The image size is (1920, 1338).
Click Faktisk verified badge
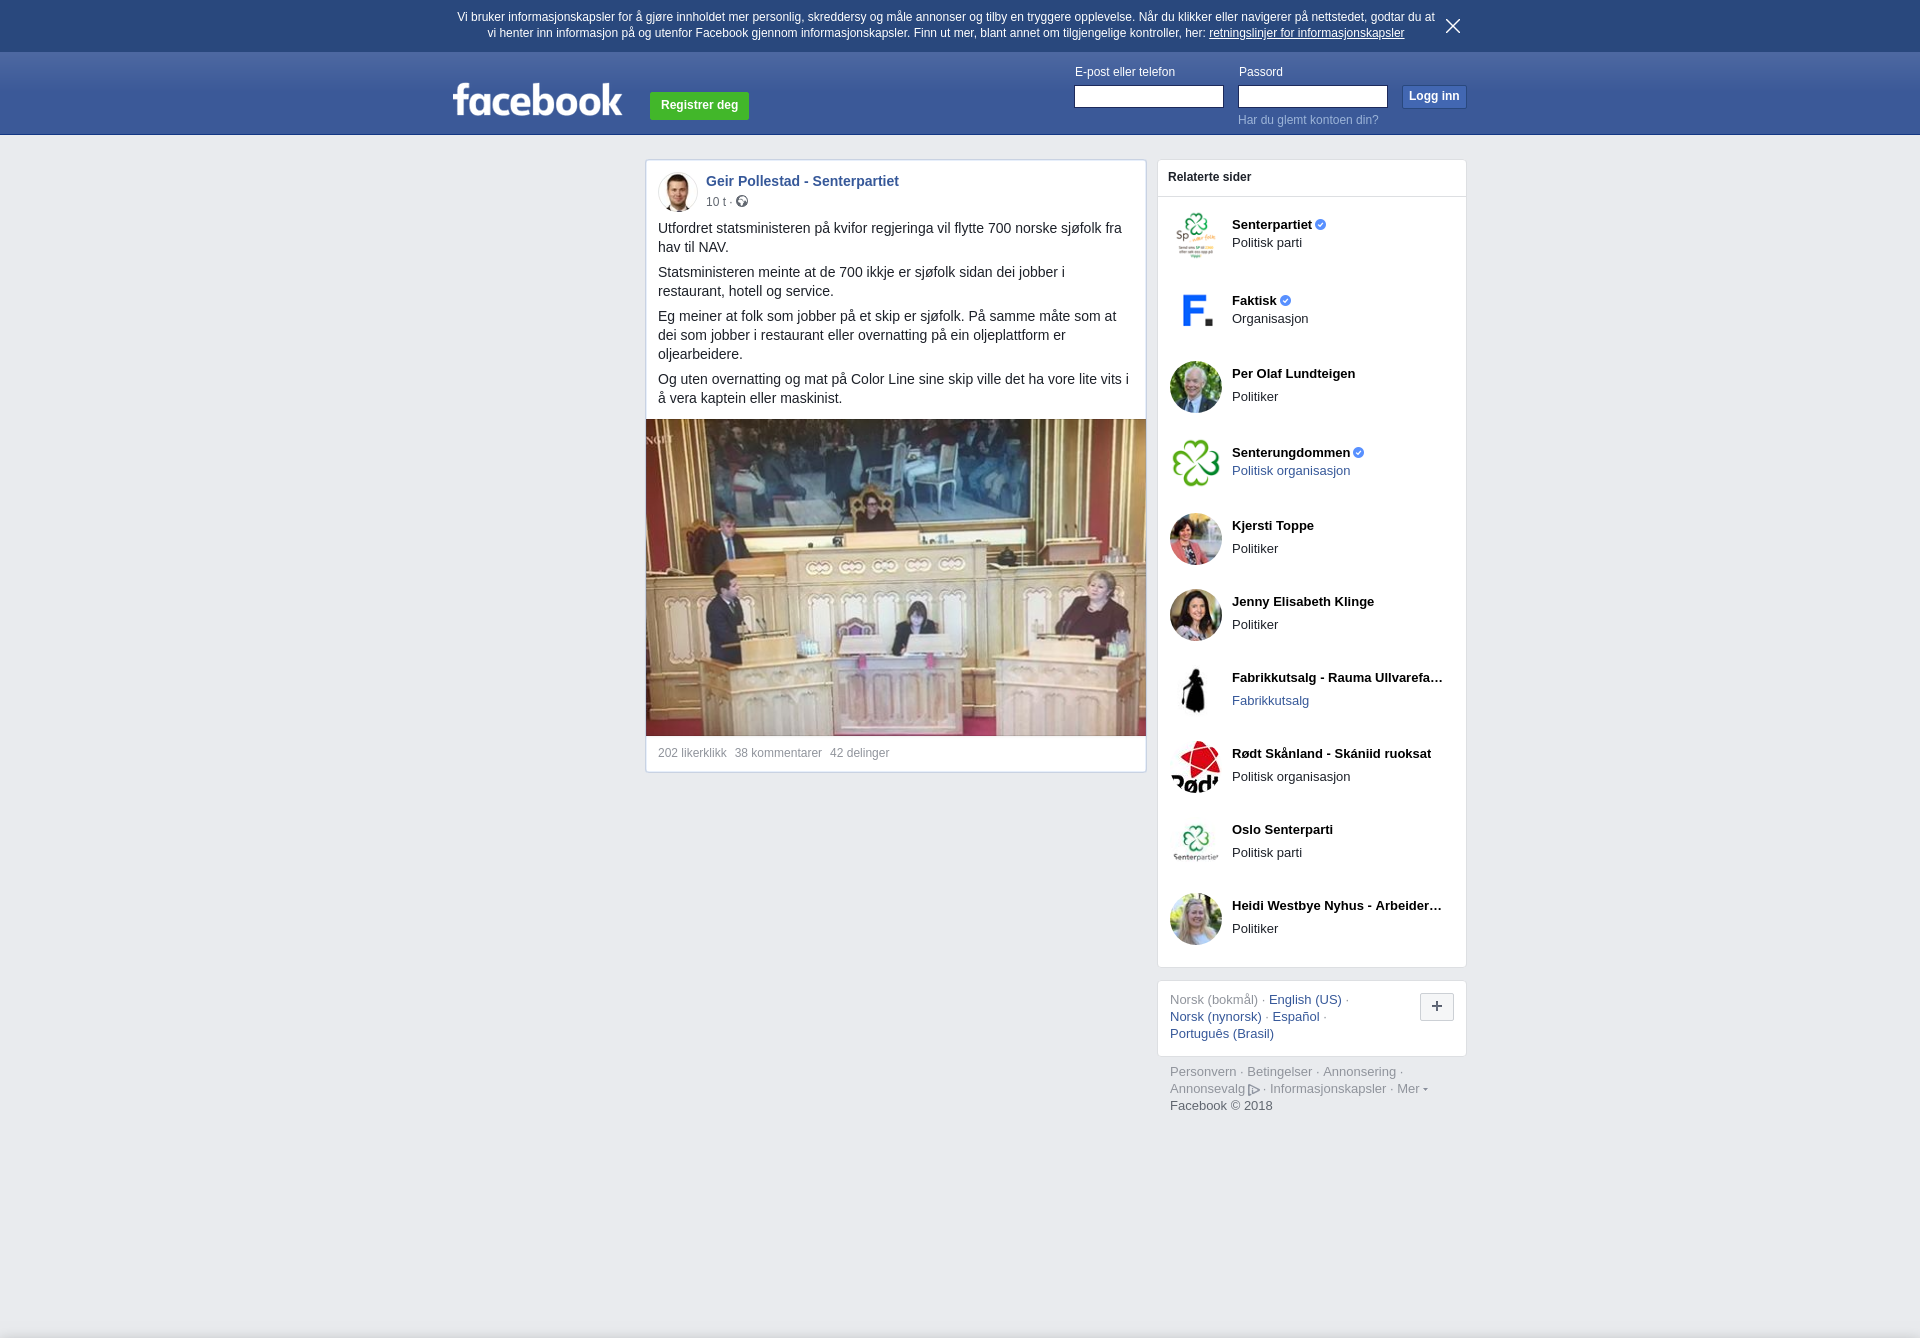coord(1286,301)
